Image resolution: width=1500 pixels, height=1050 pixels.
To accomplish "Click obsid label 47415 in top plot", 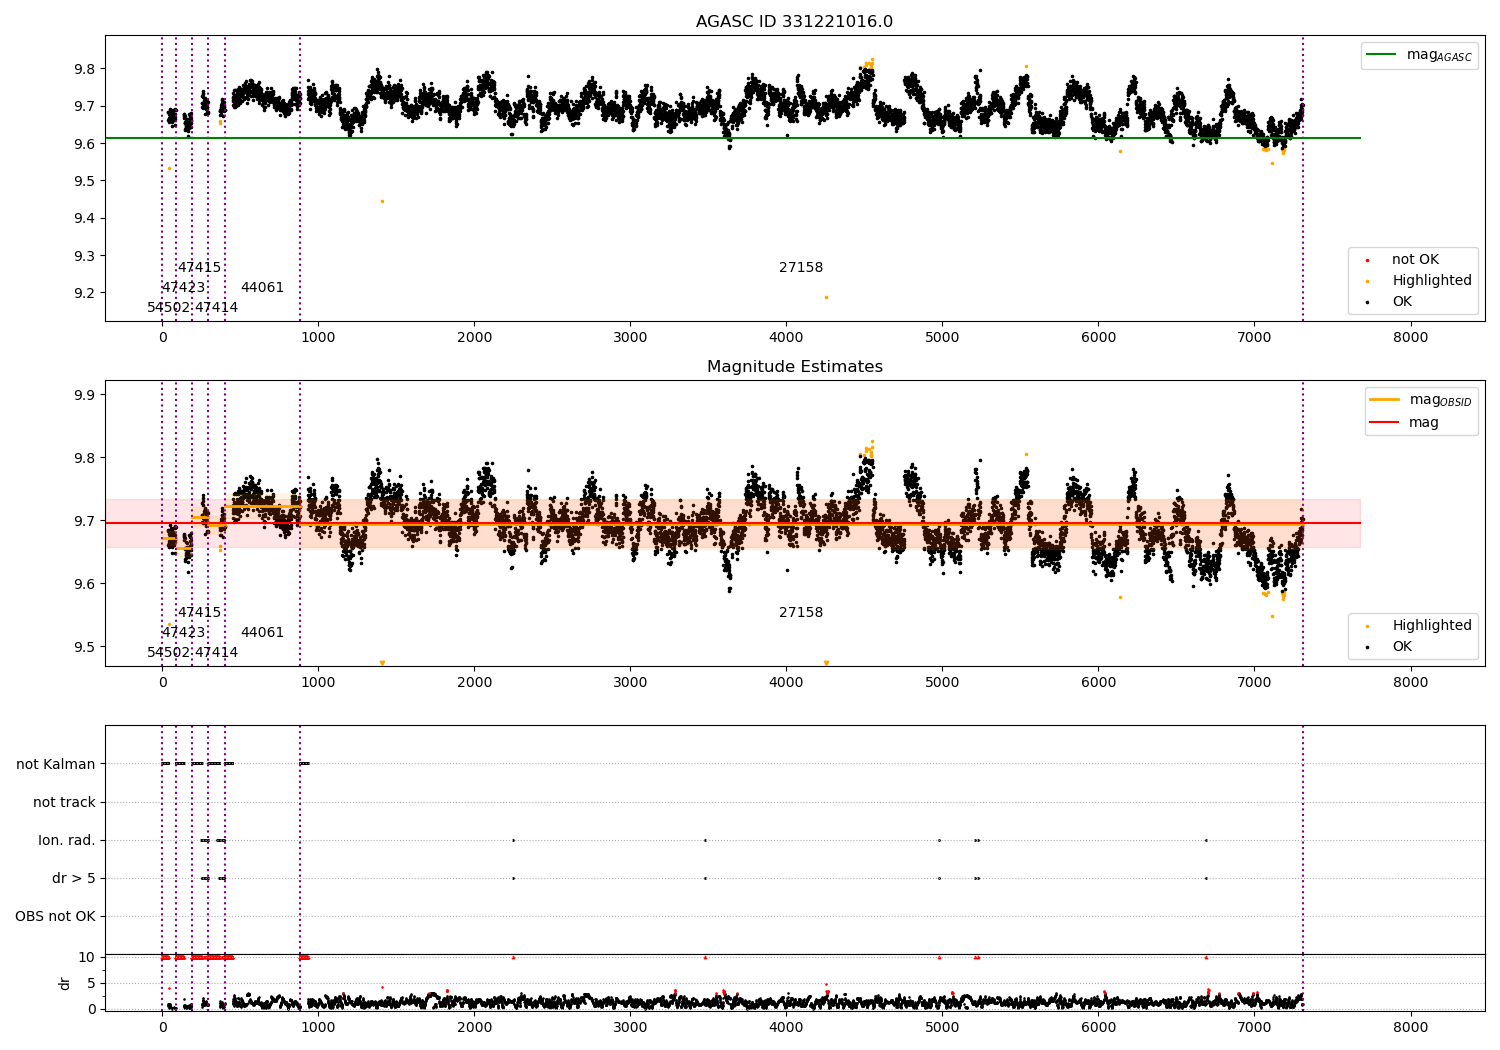I will [199, 268].
